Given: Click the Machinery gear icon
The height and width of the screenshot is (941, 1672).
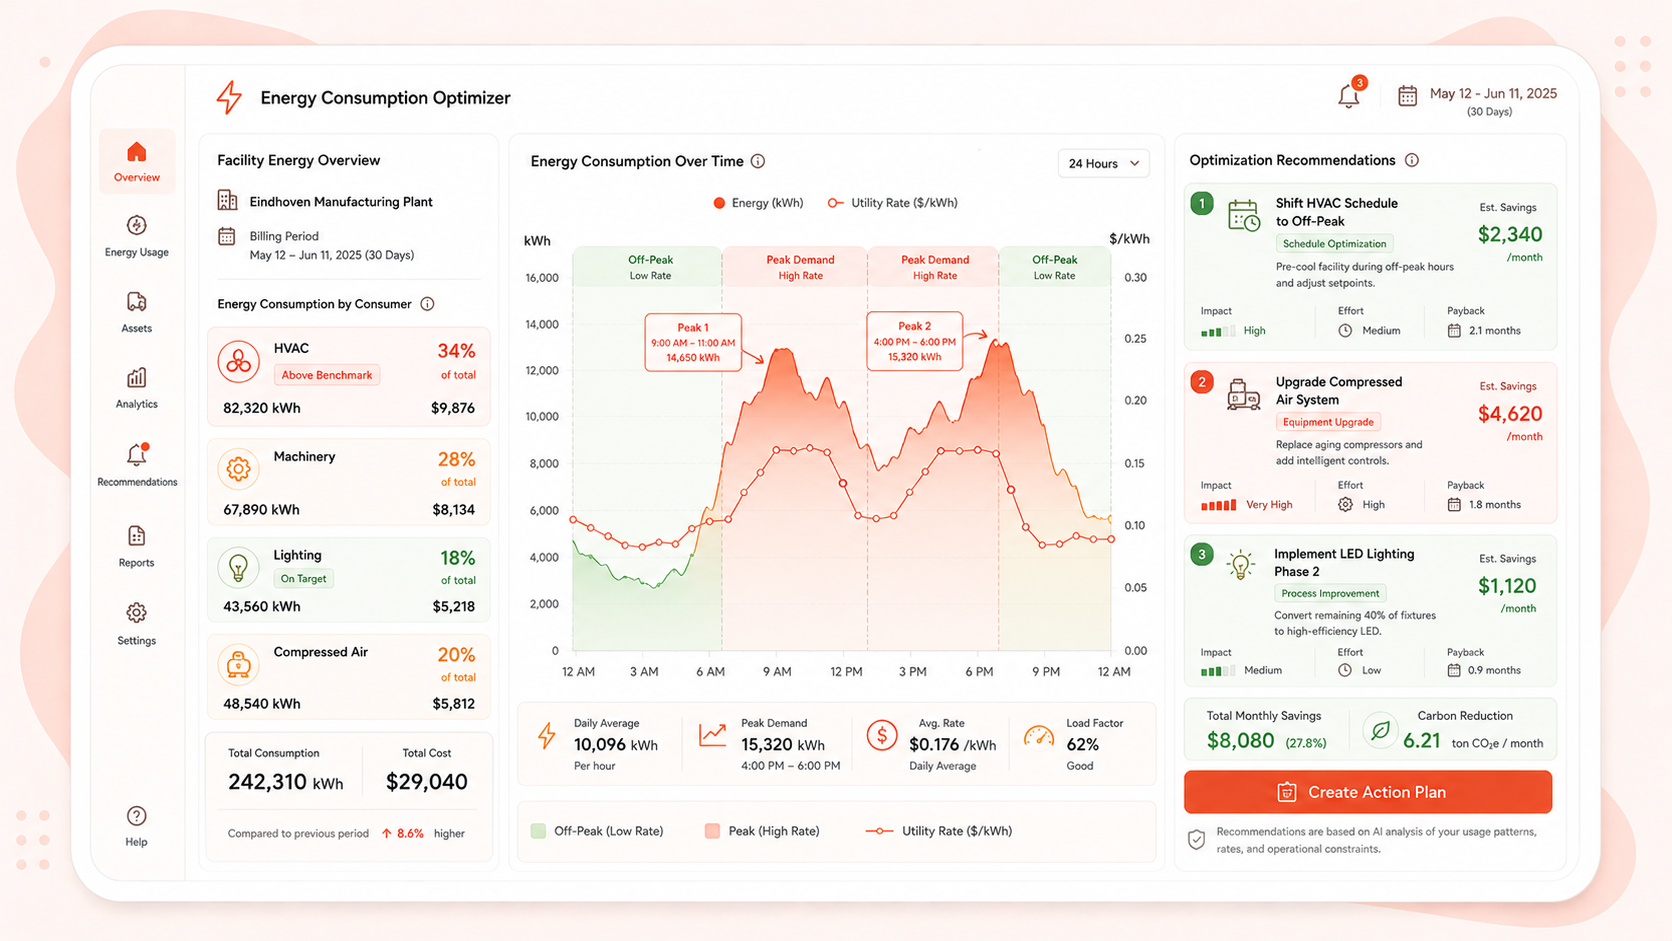Looking at the screenshot, I should coord(238,469).
